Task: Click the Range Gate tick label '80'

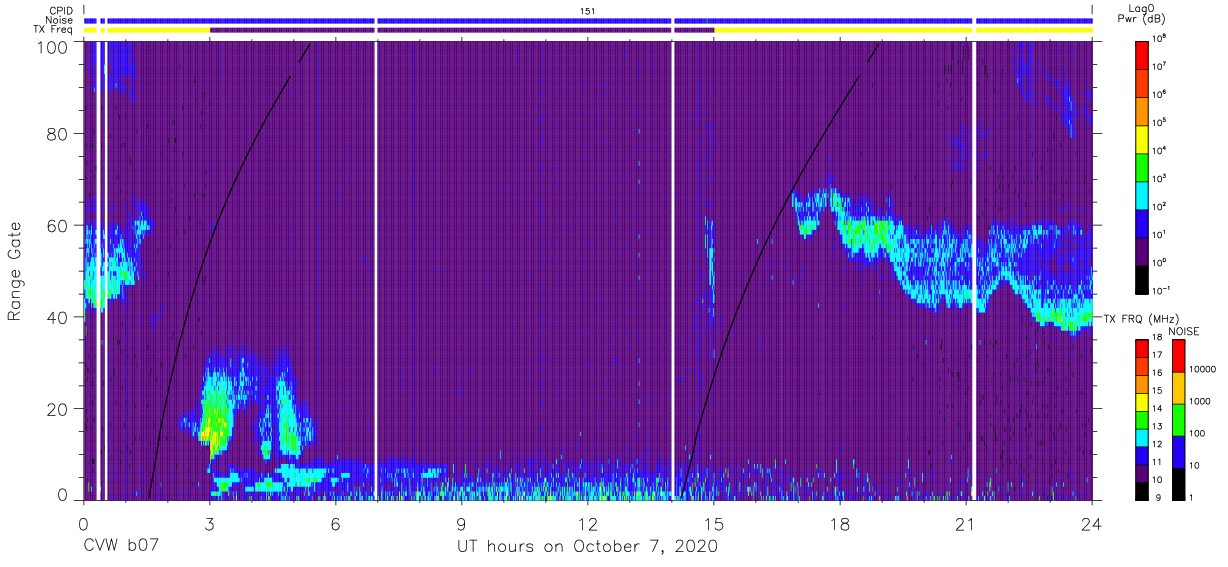Action: (58, 134)
